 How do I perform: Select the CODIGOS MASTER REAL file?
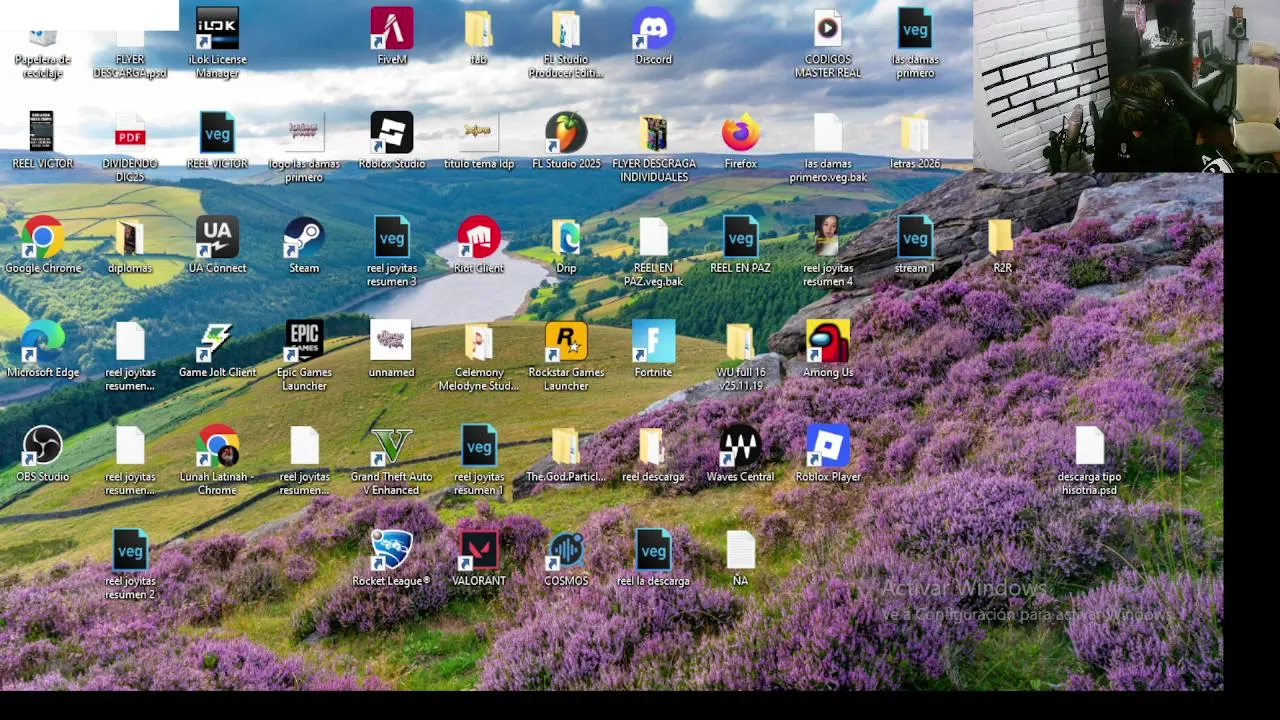click(827, 30)
